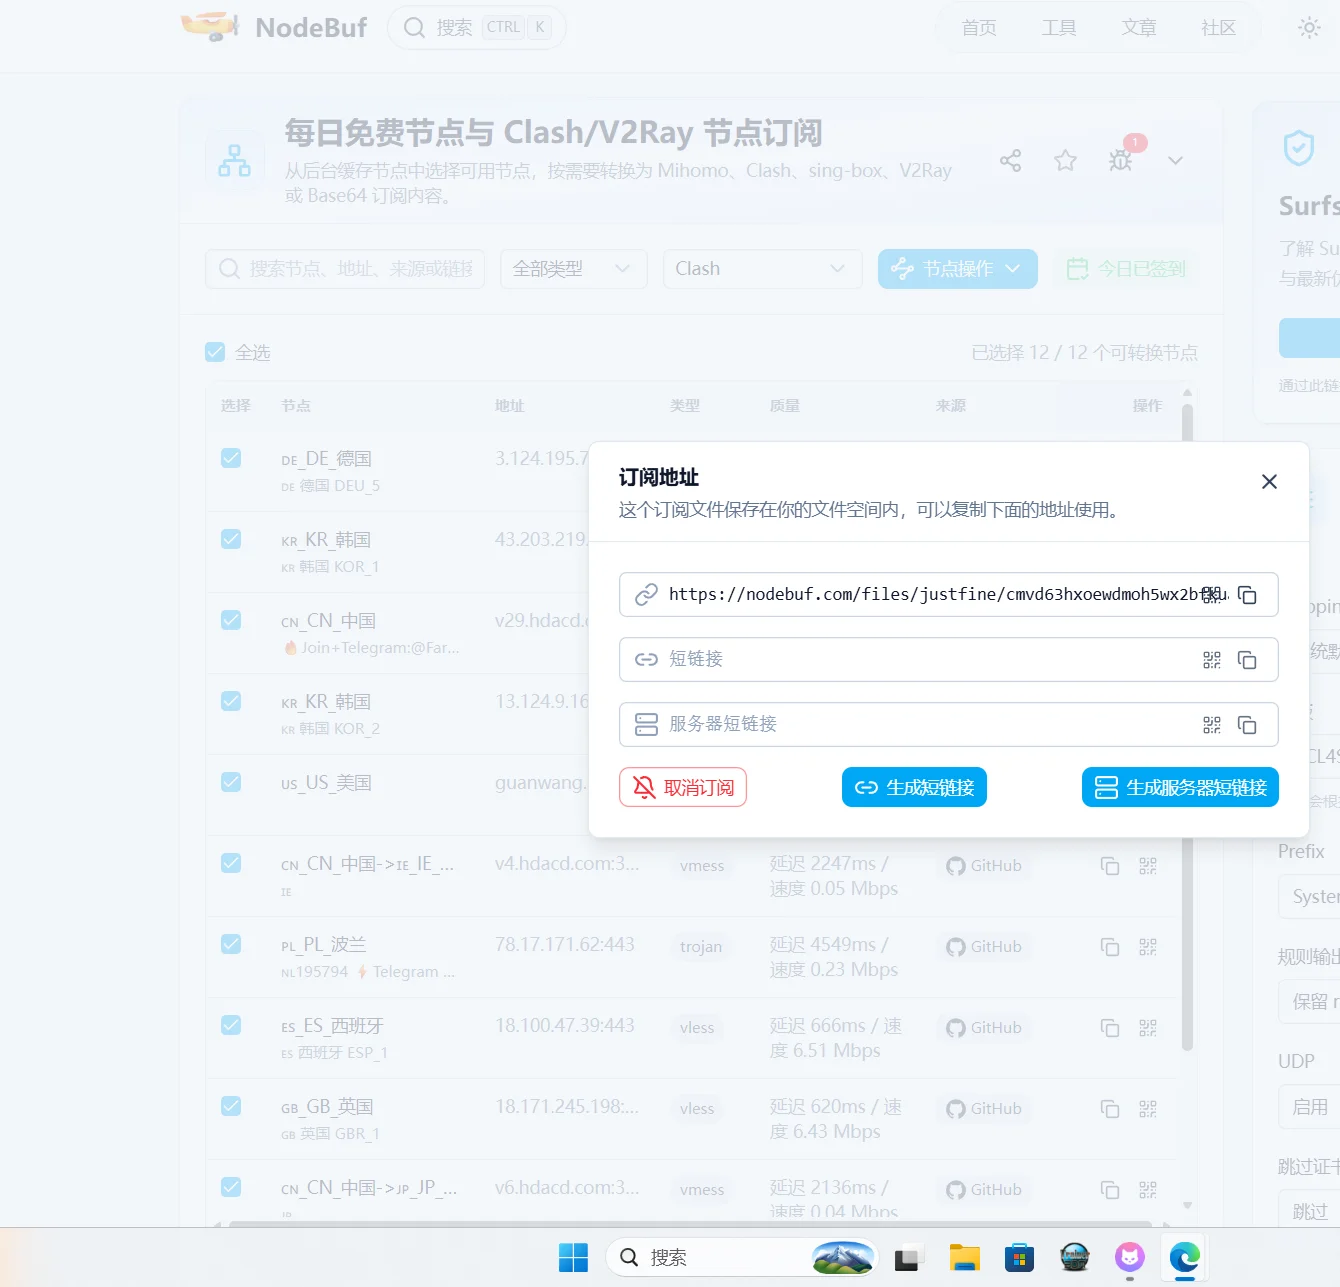Click the 取消订阅 button
The width and height of the screenshot is (1340, 1287).
(x=683, y=787)
